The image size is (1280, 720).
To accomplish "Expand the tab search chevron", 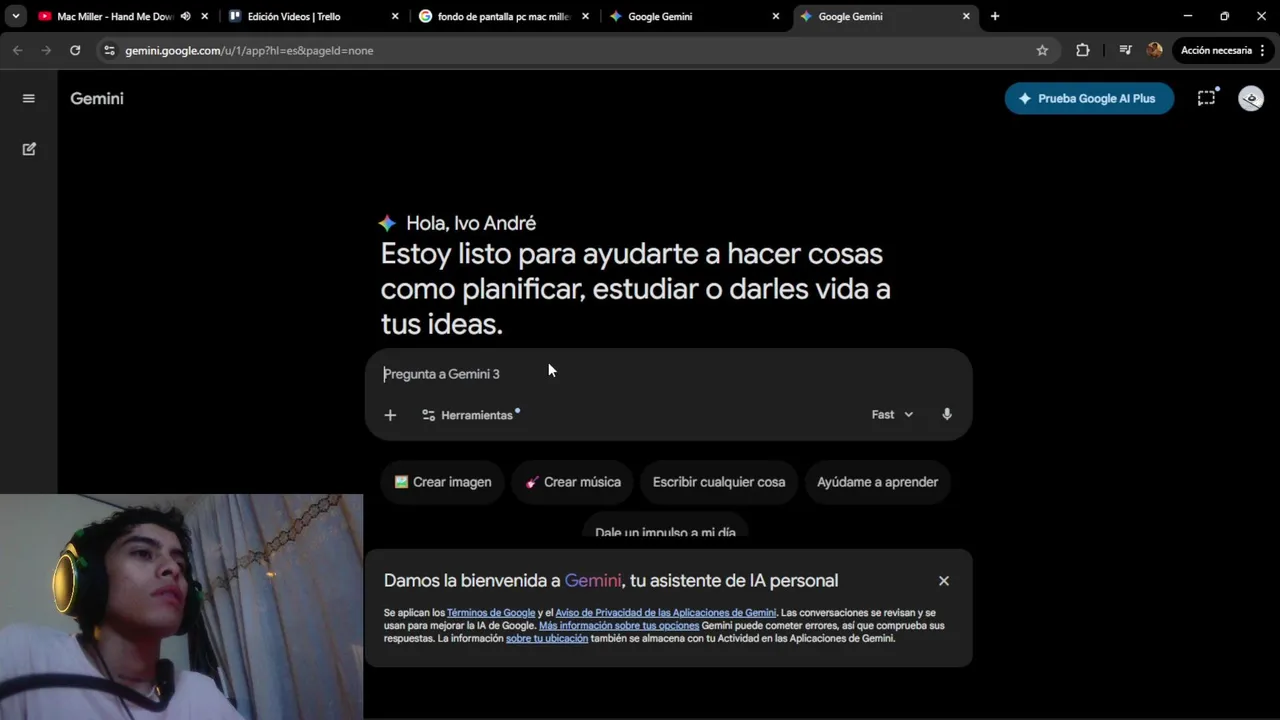I will [15, 16].
